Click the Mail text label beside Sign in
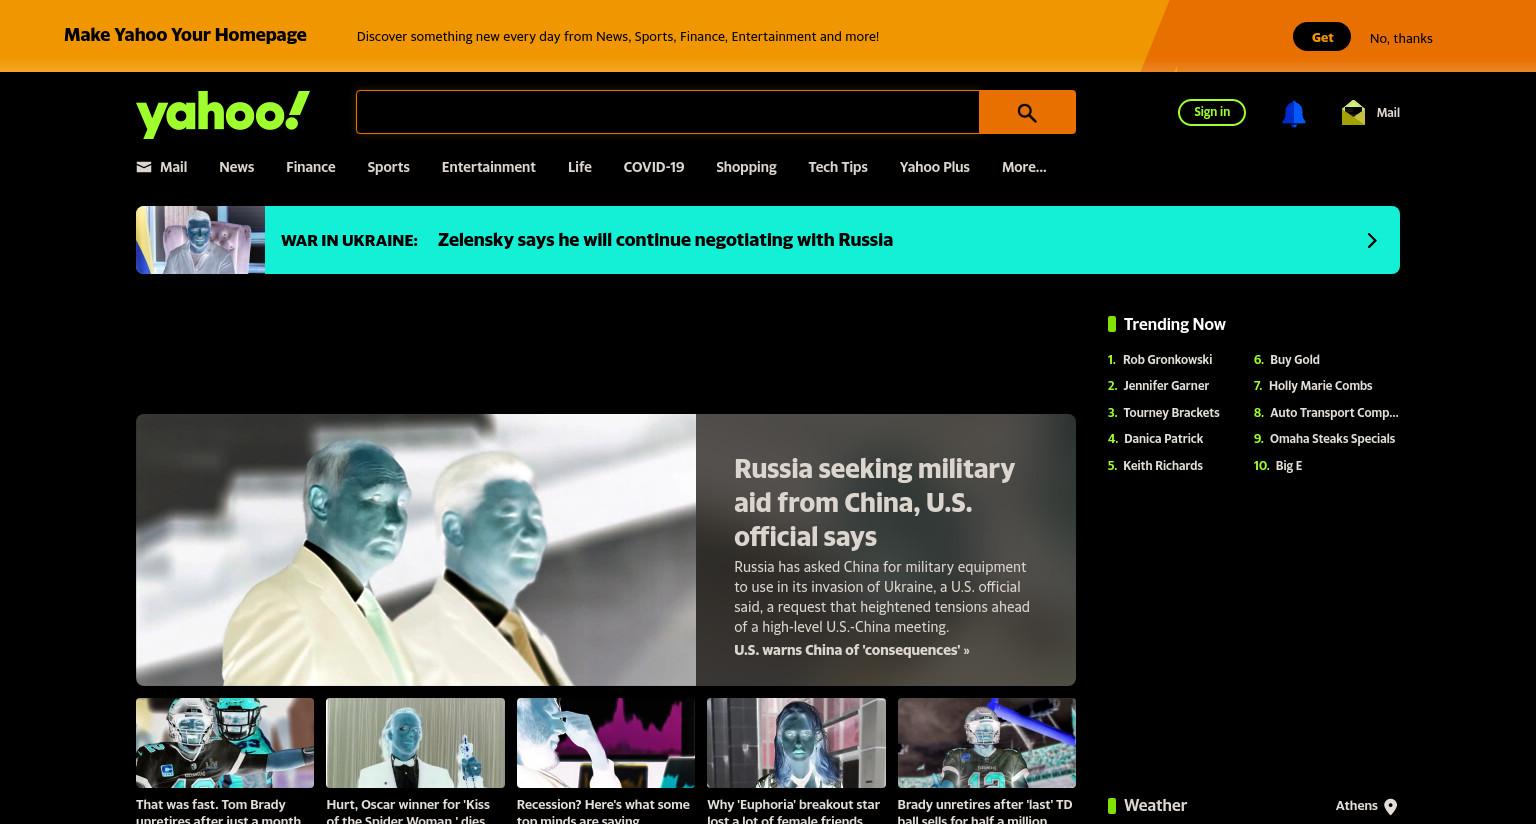 (1388, 113)
